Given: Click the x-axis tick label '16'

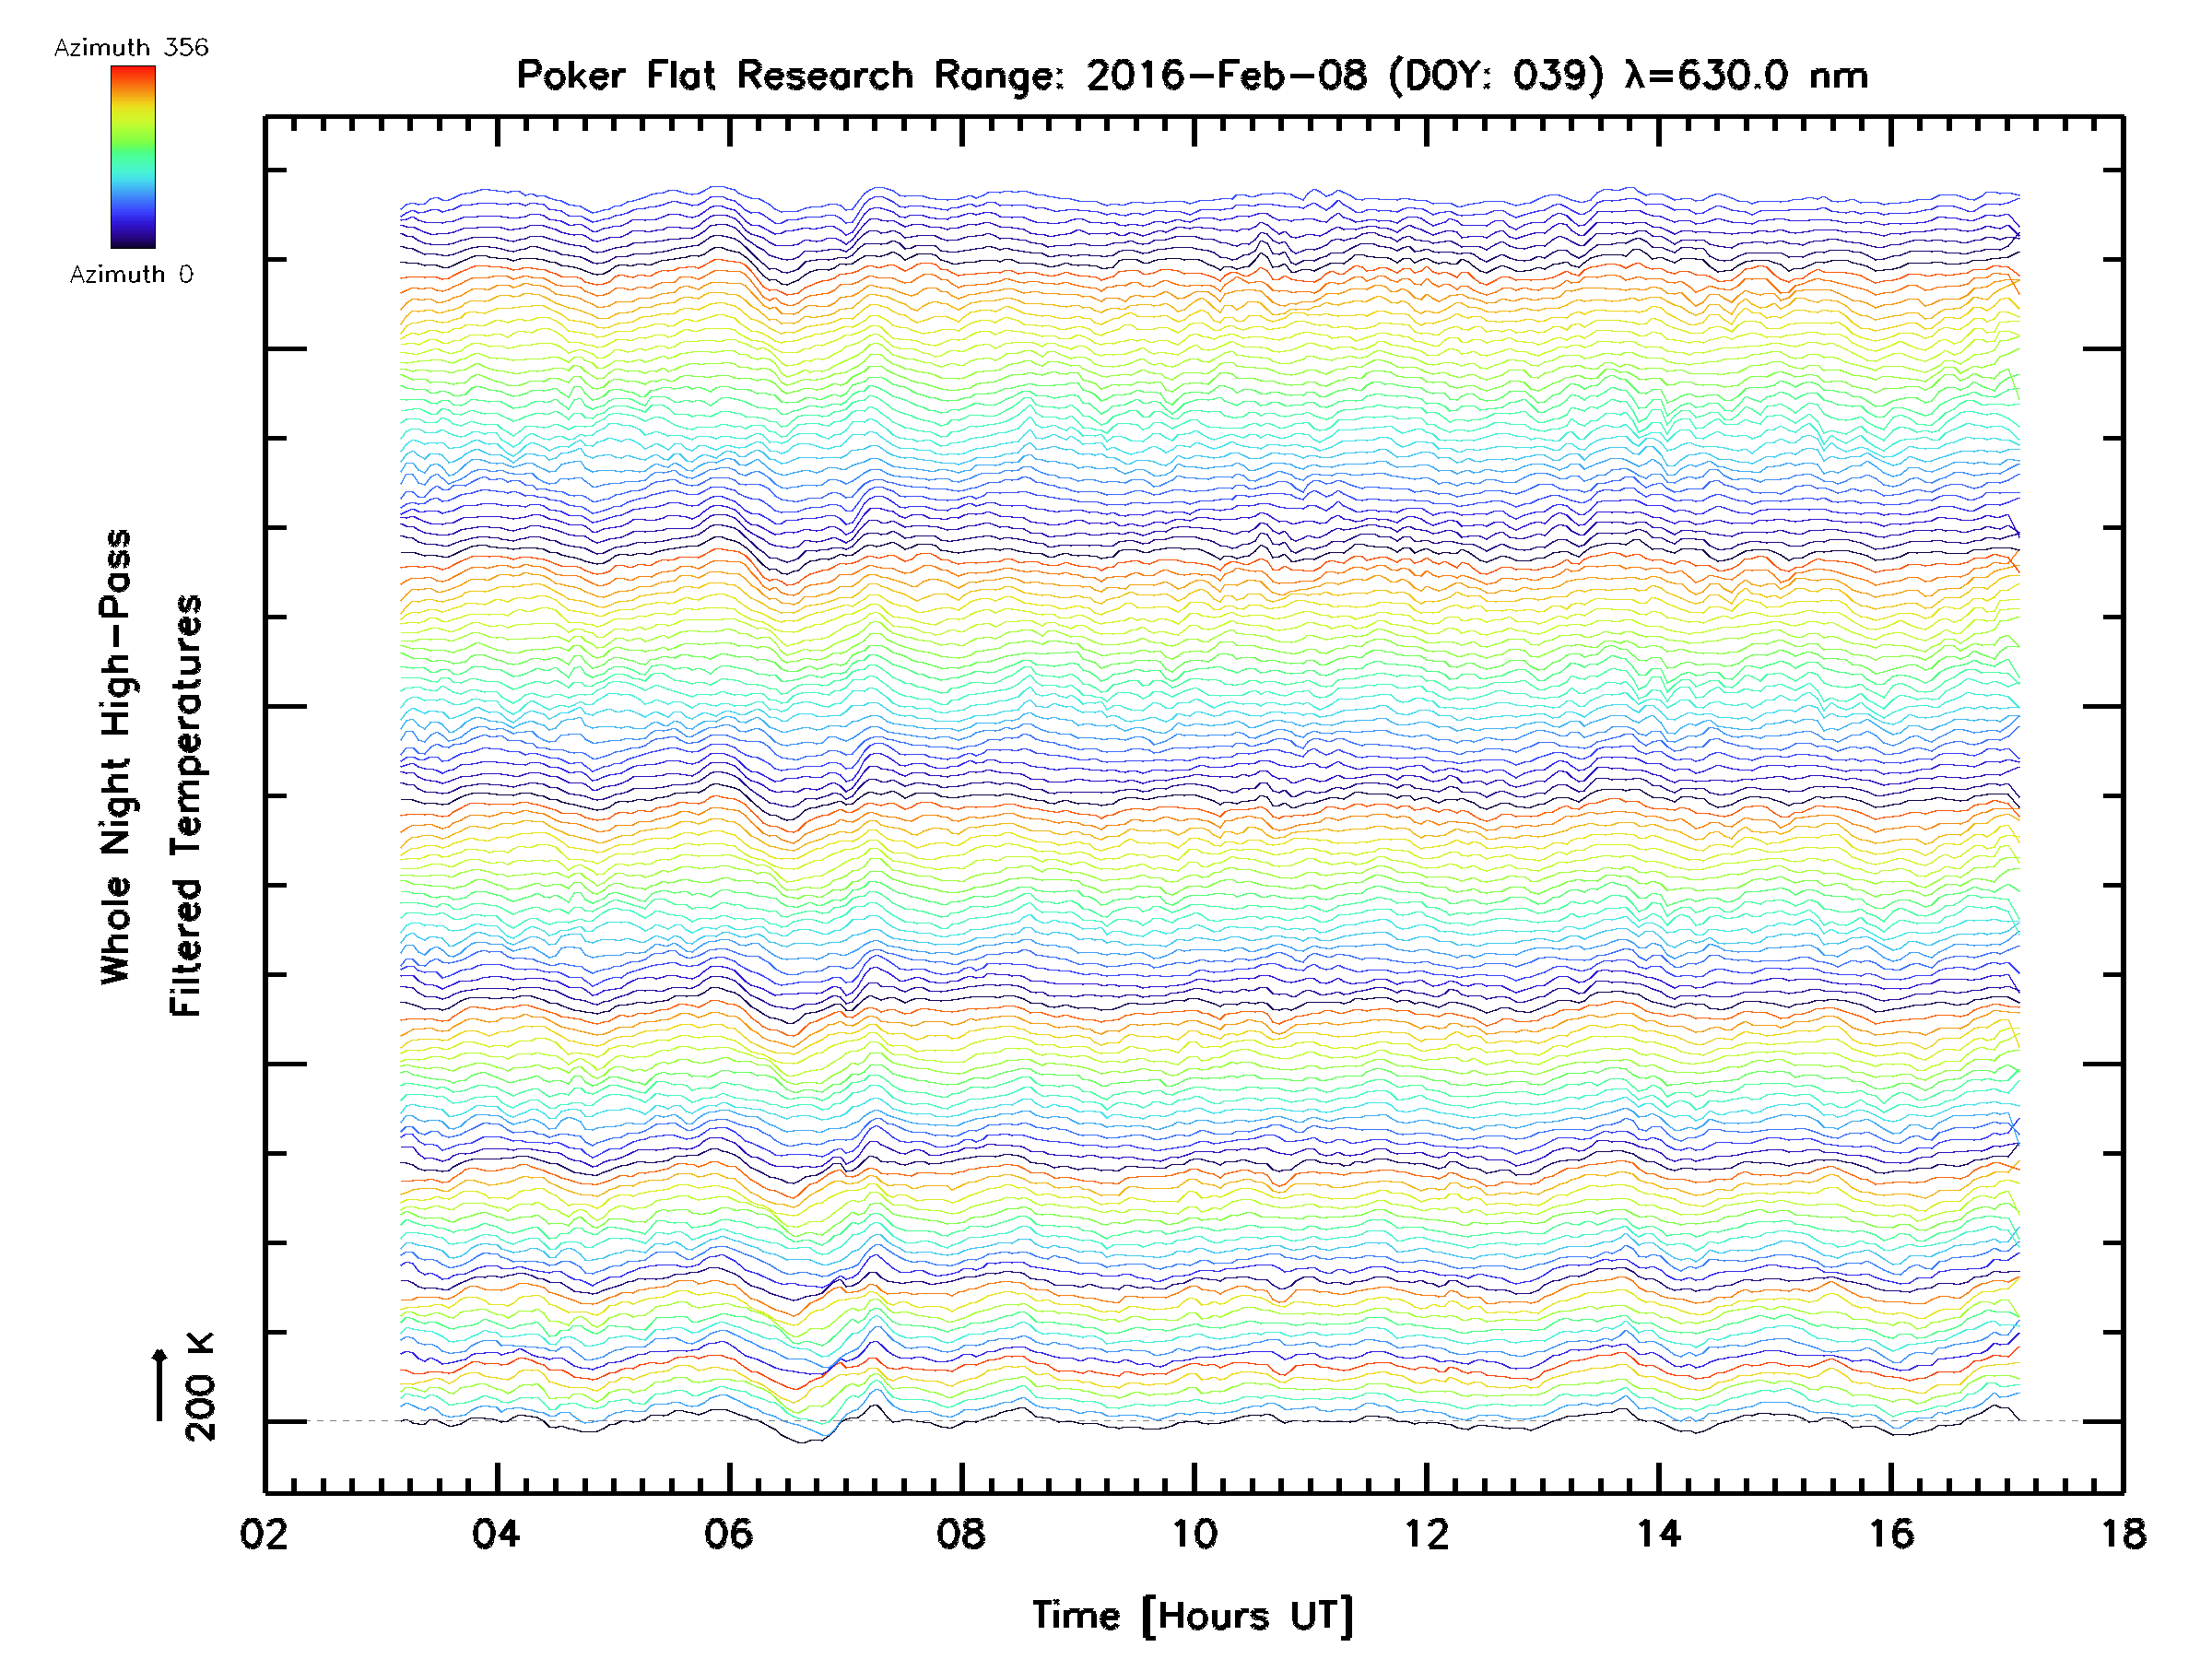Looking at the screenshot, I should pyautogui.click(x=1891, y=1534).
